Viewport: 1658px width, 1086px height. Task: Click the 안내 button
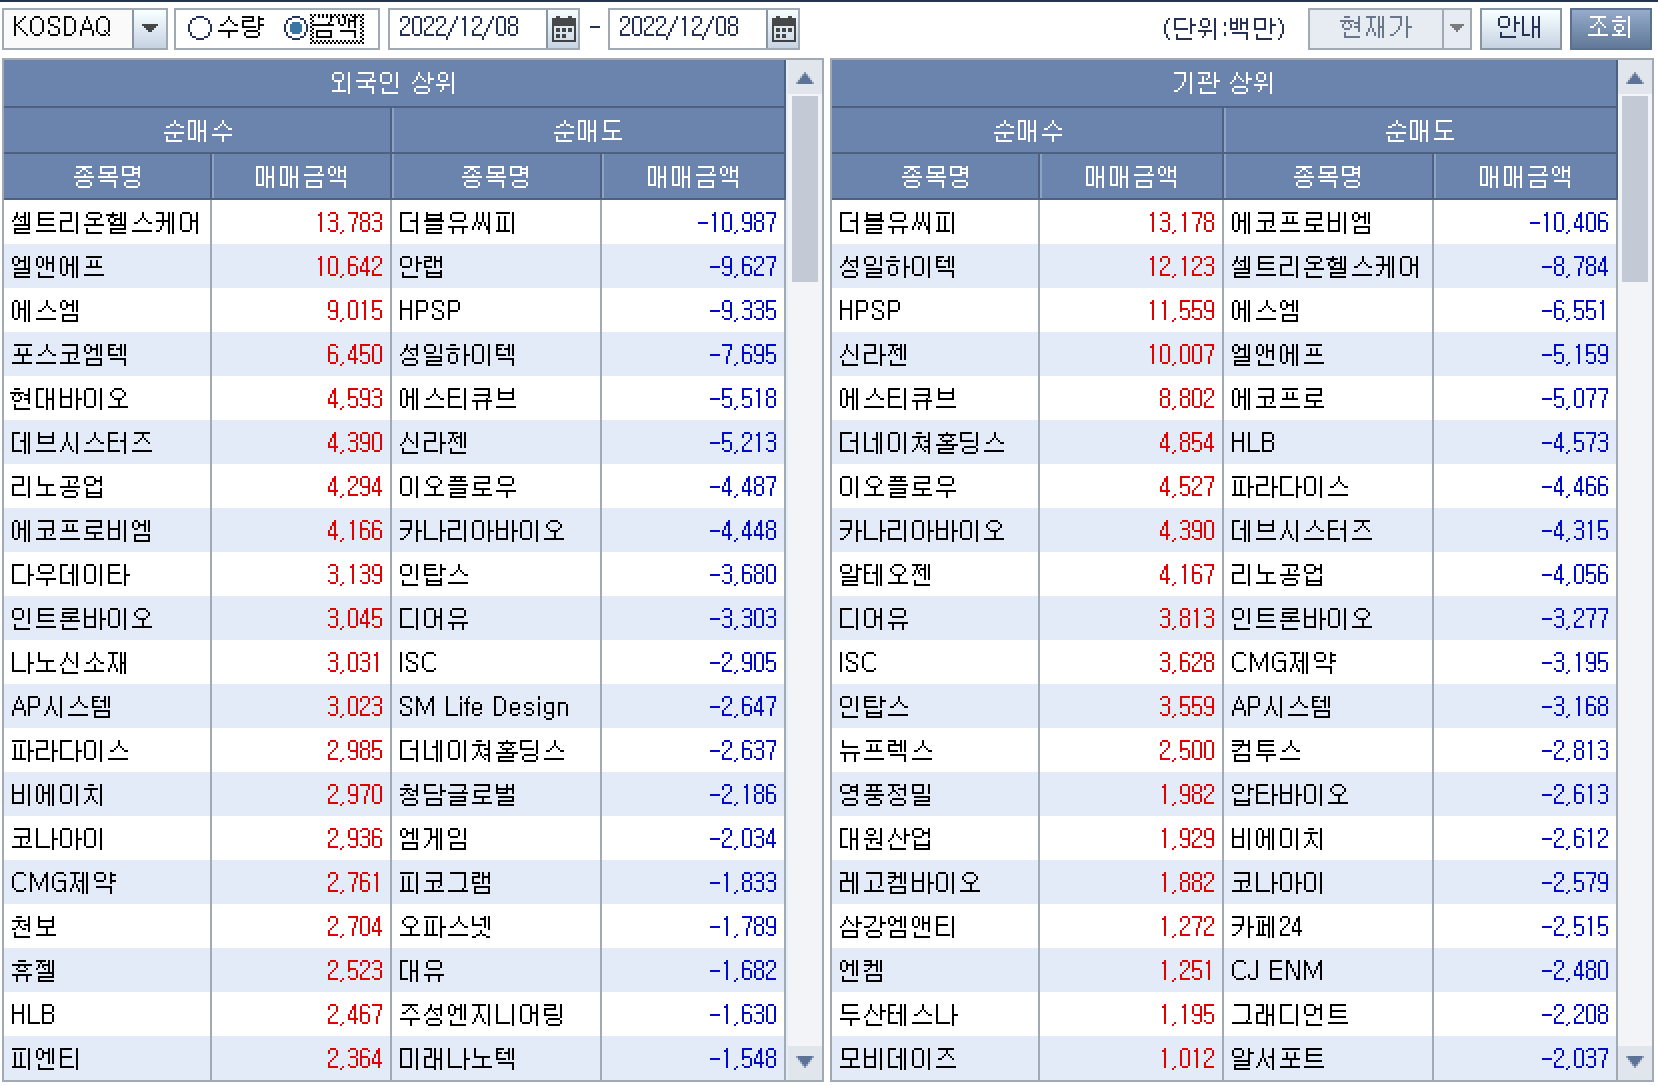pos(1519,29)
